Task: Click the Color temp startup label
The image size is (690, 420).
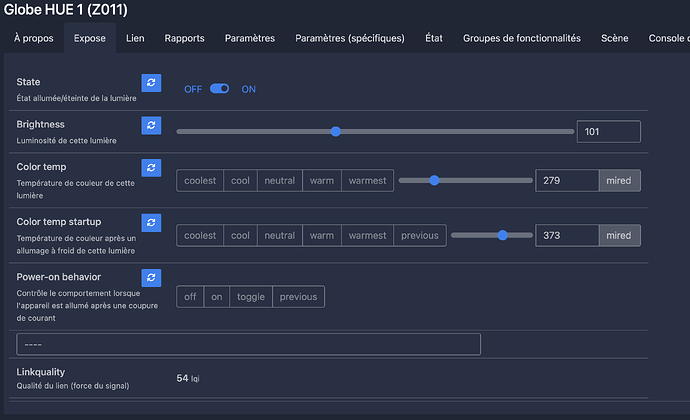Action: 59,222
